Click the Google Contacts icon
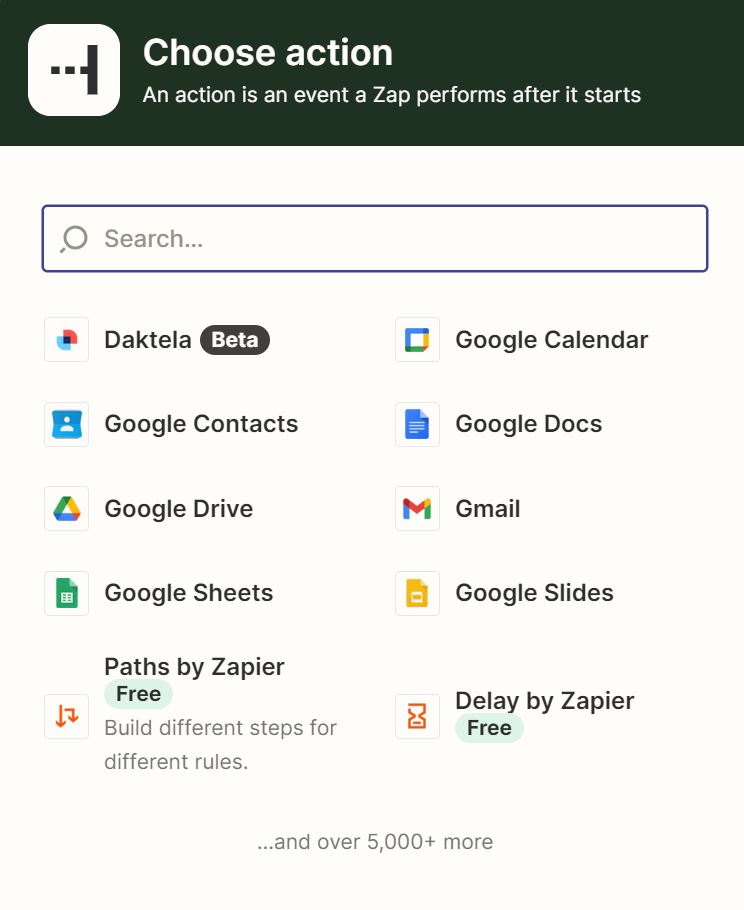 [x=67, y=424]
